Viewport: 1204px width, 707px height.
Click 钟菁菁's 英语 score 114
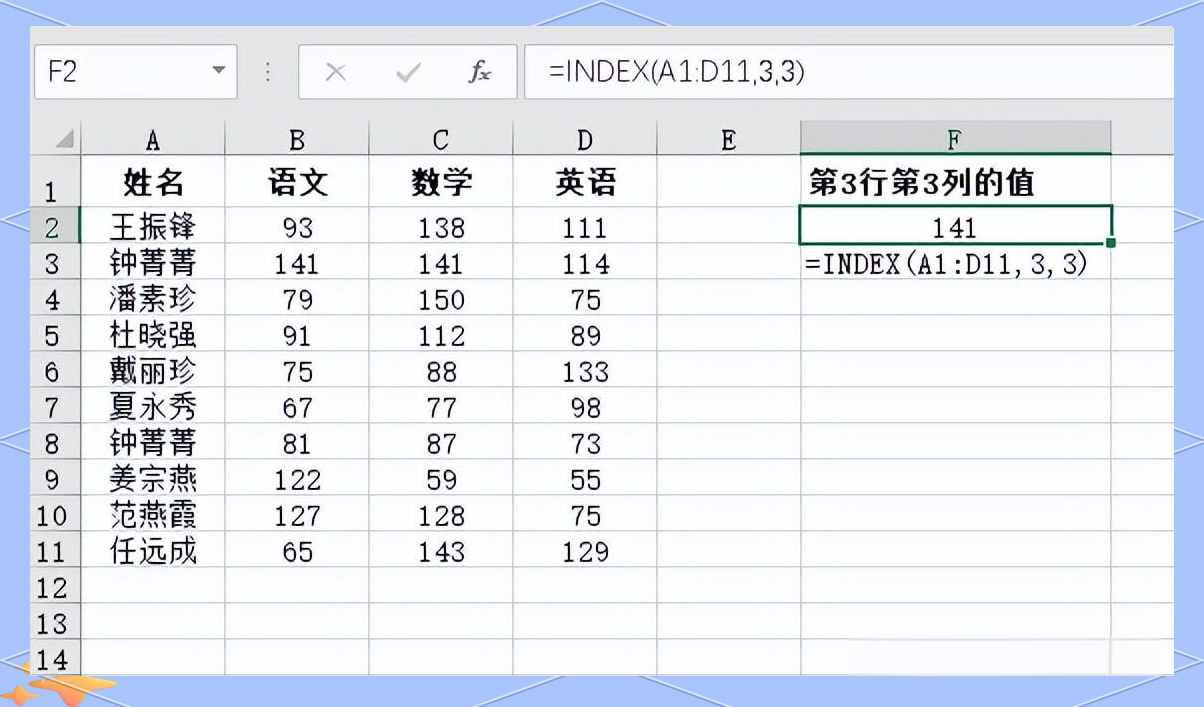(x=585, y=263)
